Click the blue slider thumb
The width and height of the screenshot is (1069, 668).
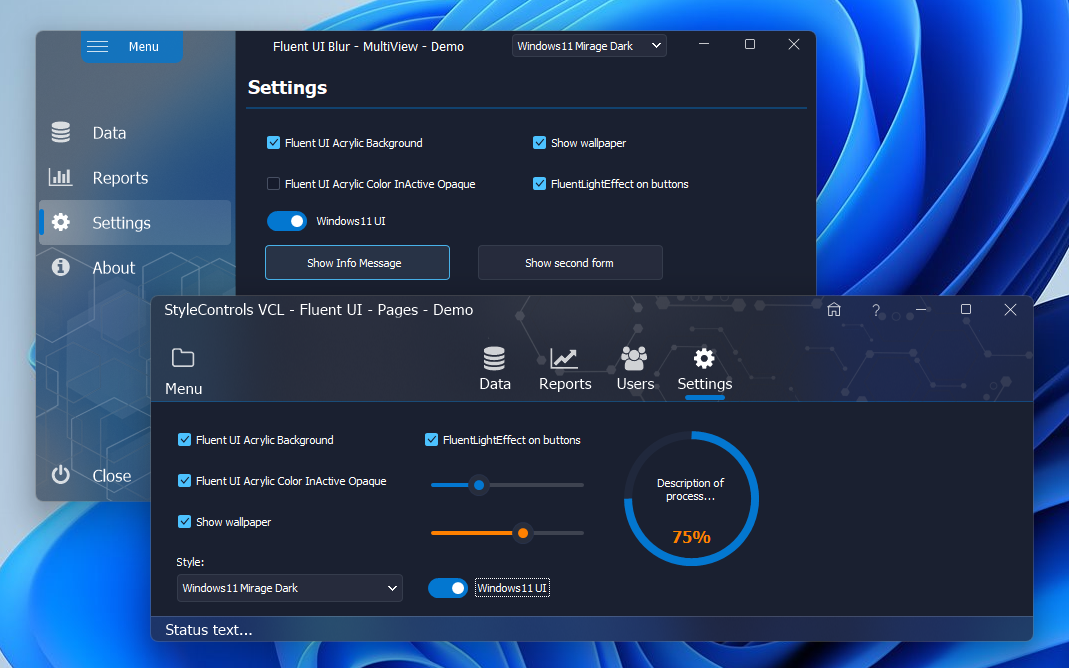coord(479,485)
